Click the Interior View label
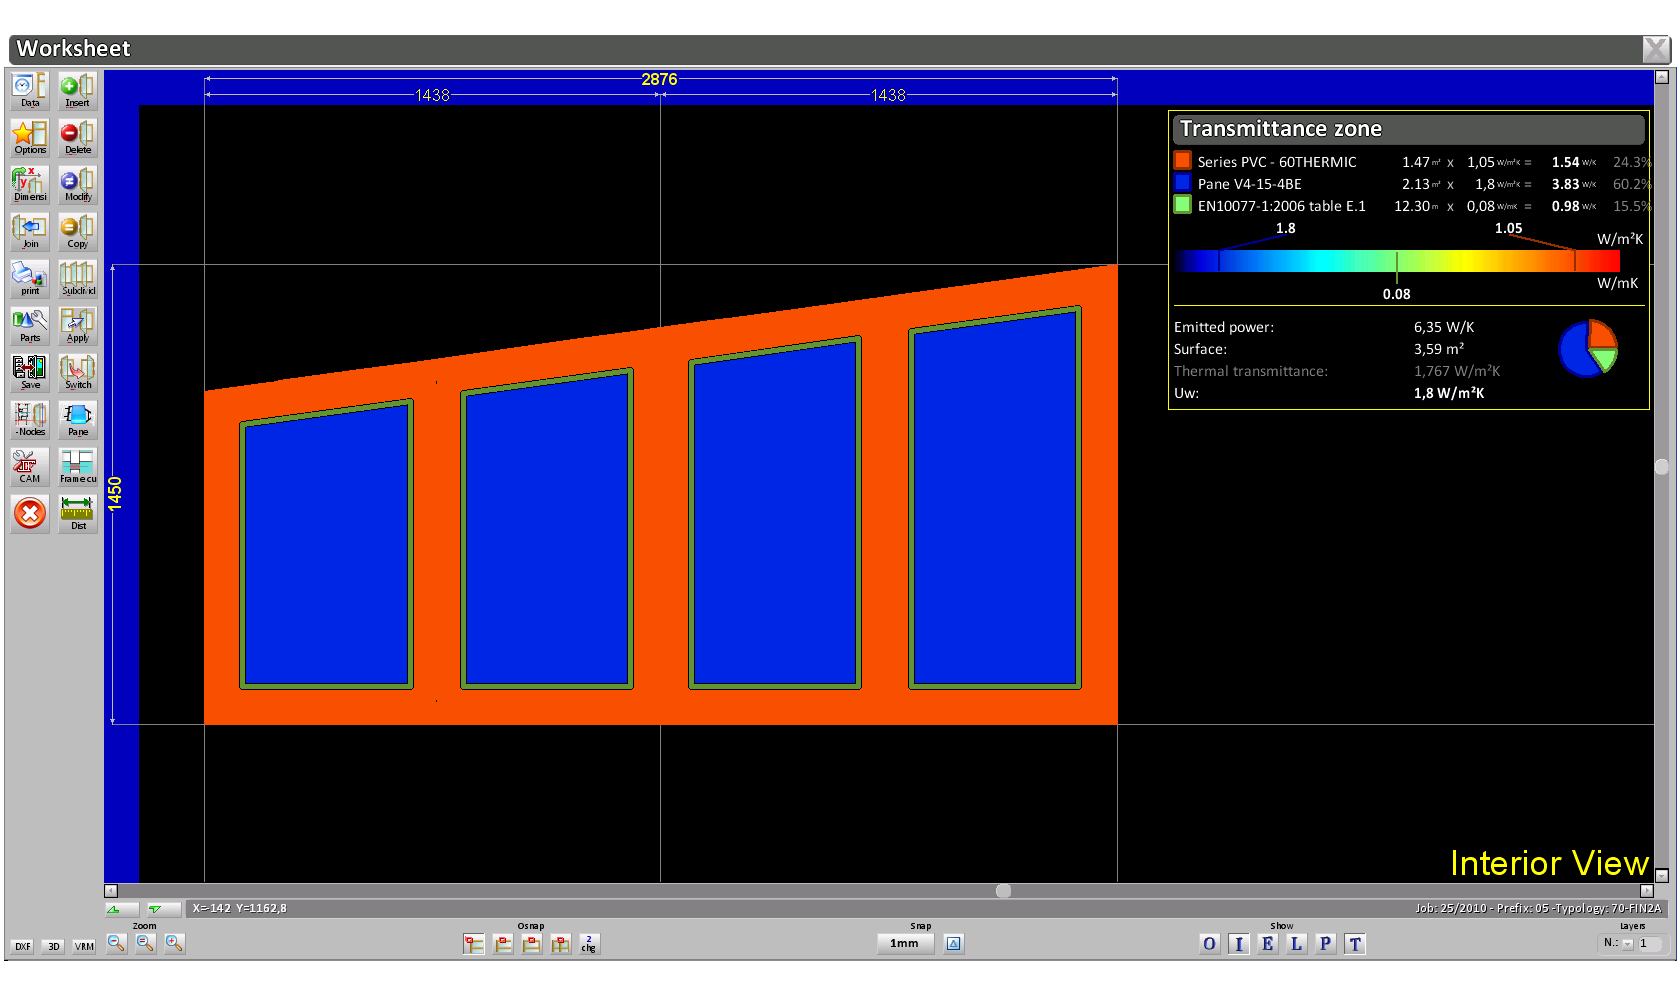Screen dimensions: 1680x989 point(1549,863)
